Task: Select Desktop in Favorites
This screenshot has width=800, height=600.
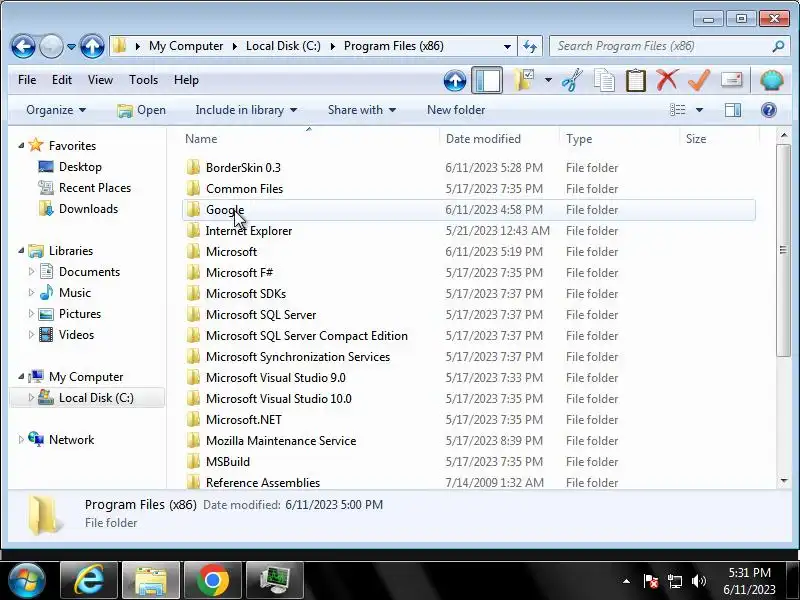Action: coord(80,167)
